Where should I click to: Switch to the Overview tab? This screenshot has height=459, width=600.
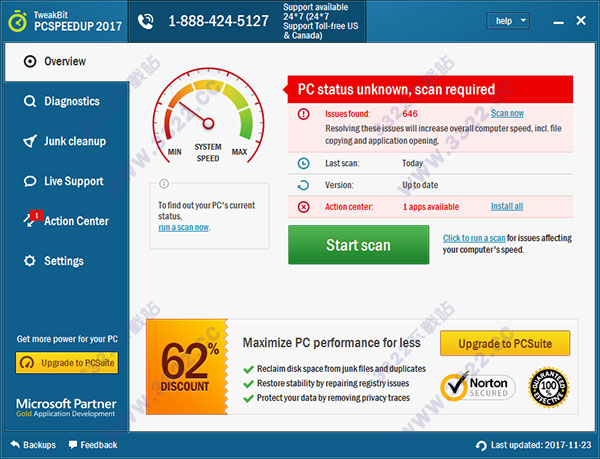point(67,62)
